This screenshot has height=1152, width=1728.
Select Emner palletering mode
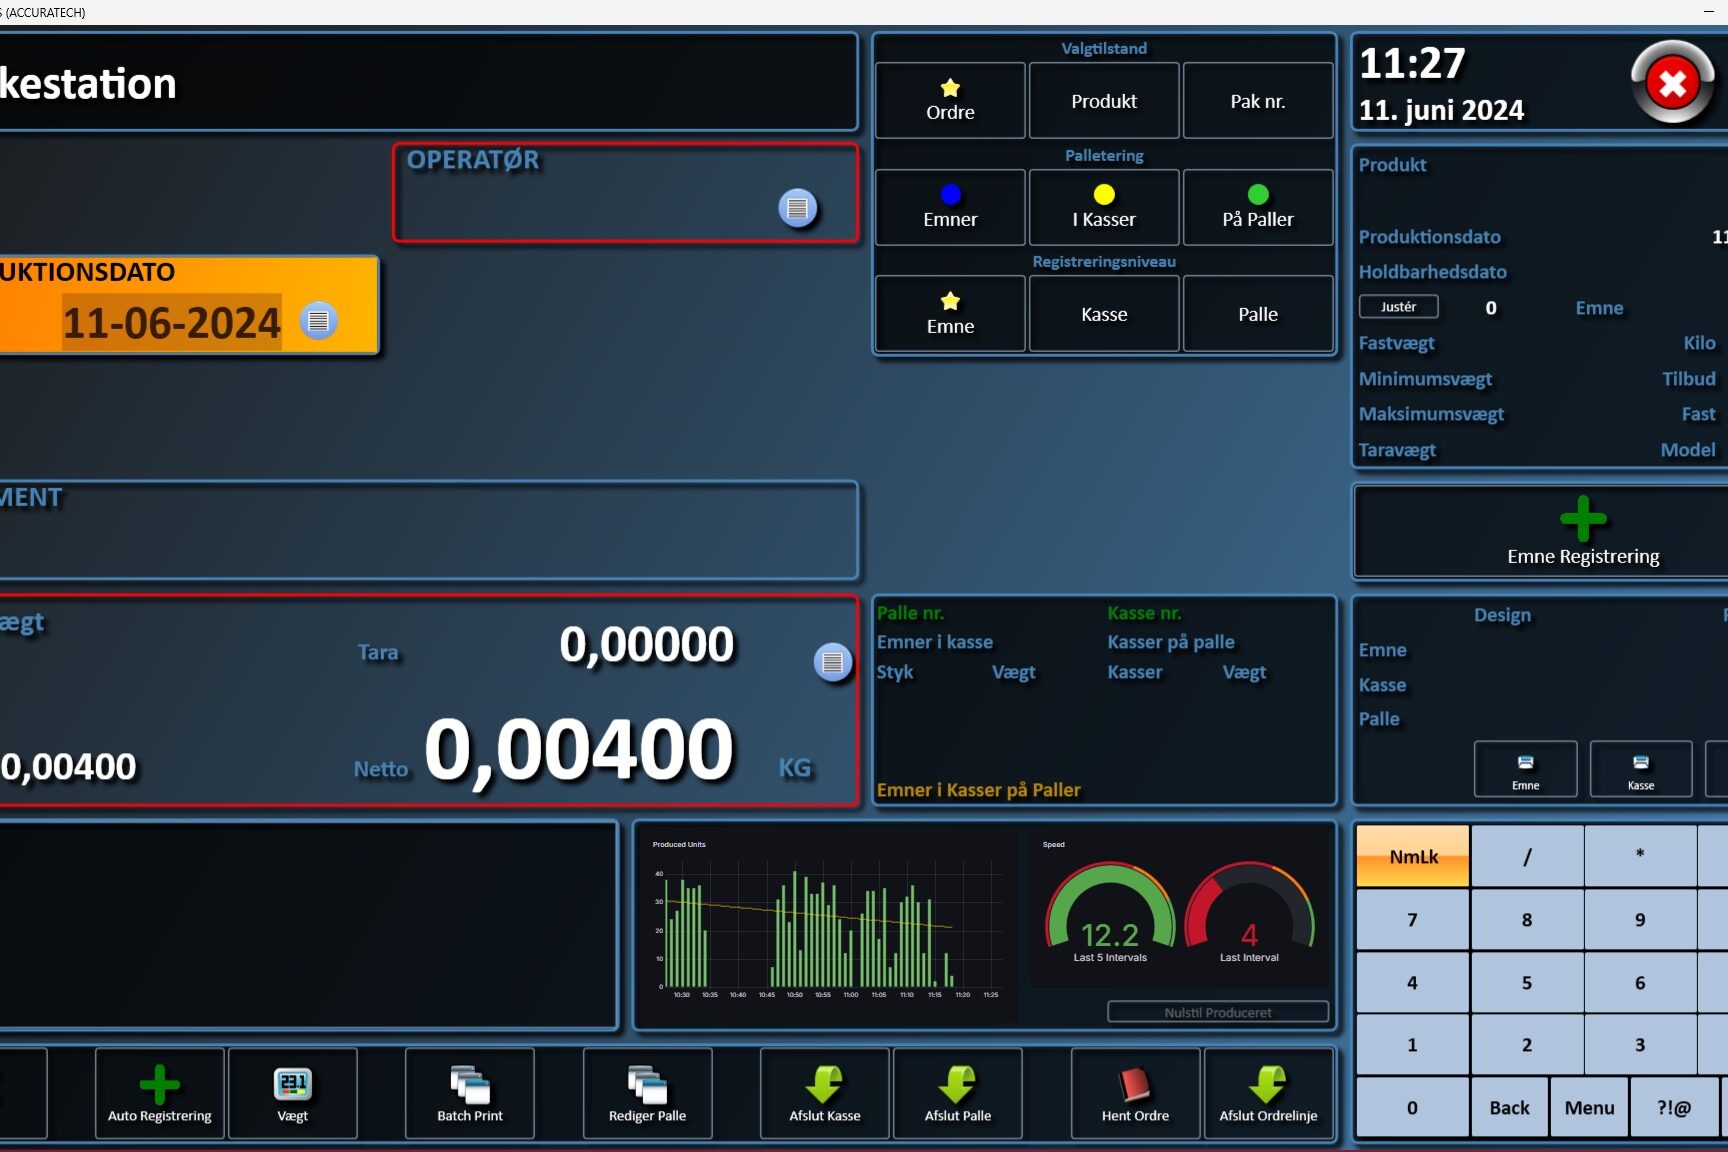(950, 207)
